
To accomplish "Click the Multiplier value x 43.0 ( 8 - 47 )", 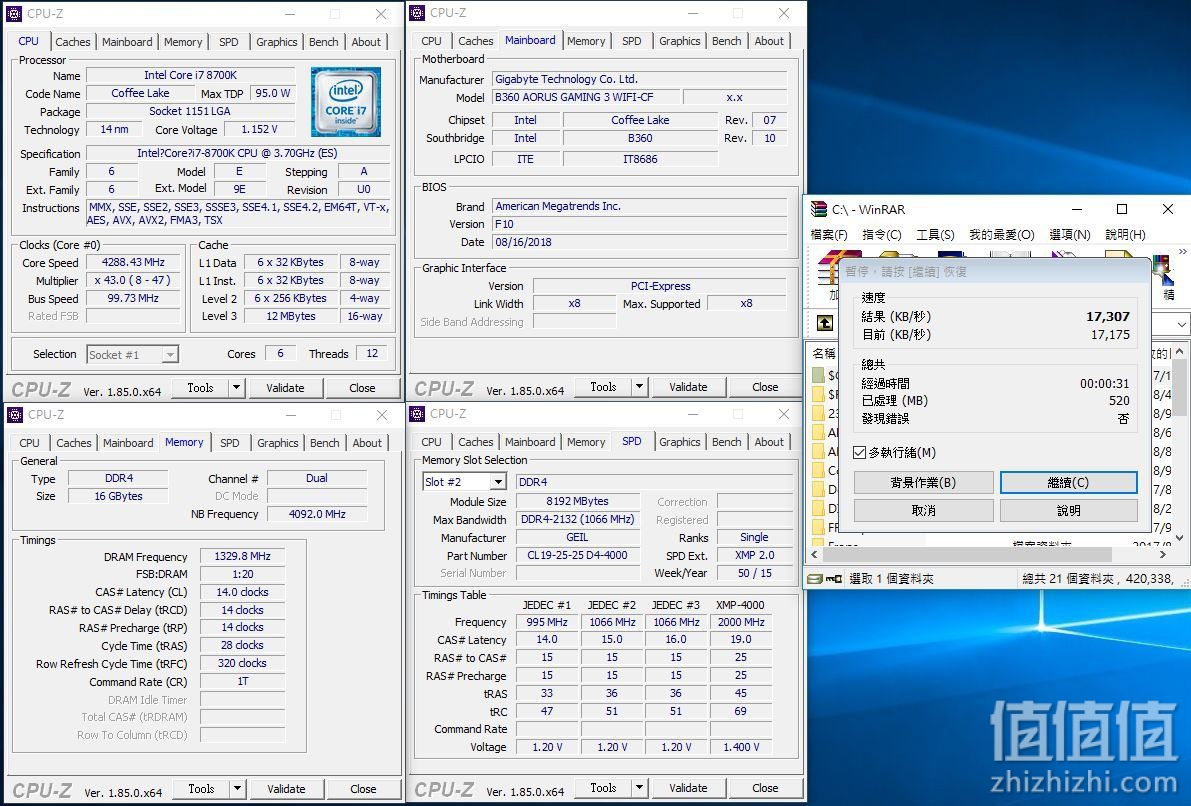I will (x=133, y=280).
